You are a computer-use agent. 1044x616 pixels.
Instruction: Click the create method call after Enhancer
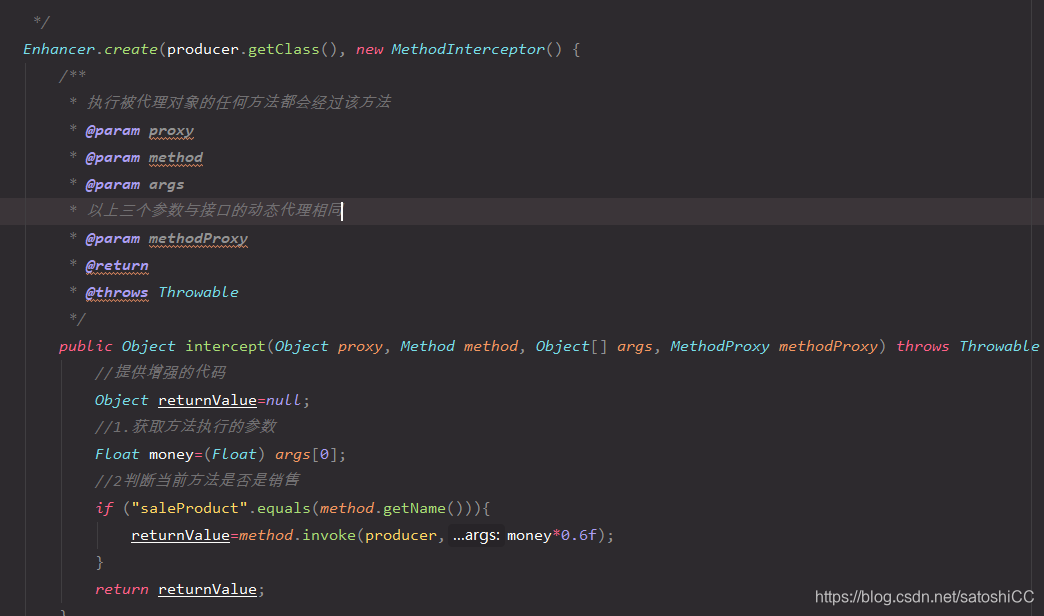pos(130,49)
